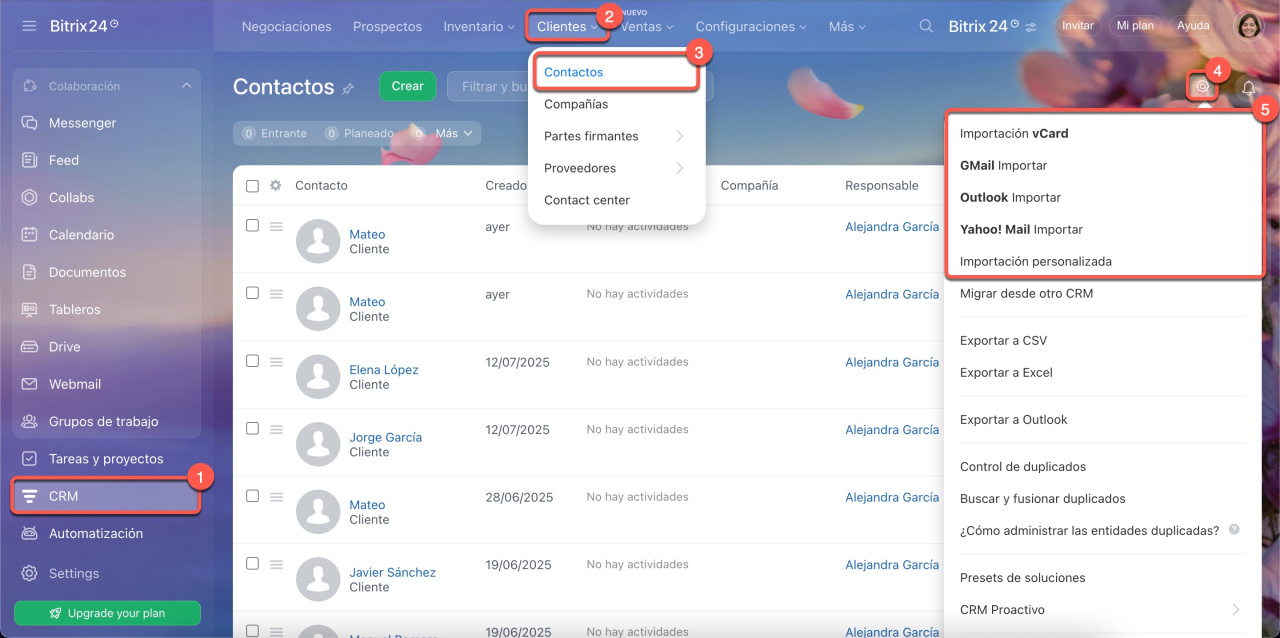Select CRM in the sidebar
Image resolution: width=1280 pixels, height=638 pixels.
[106, 496]
